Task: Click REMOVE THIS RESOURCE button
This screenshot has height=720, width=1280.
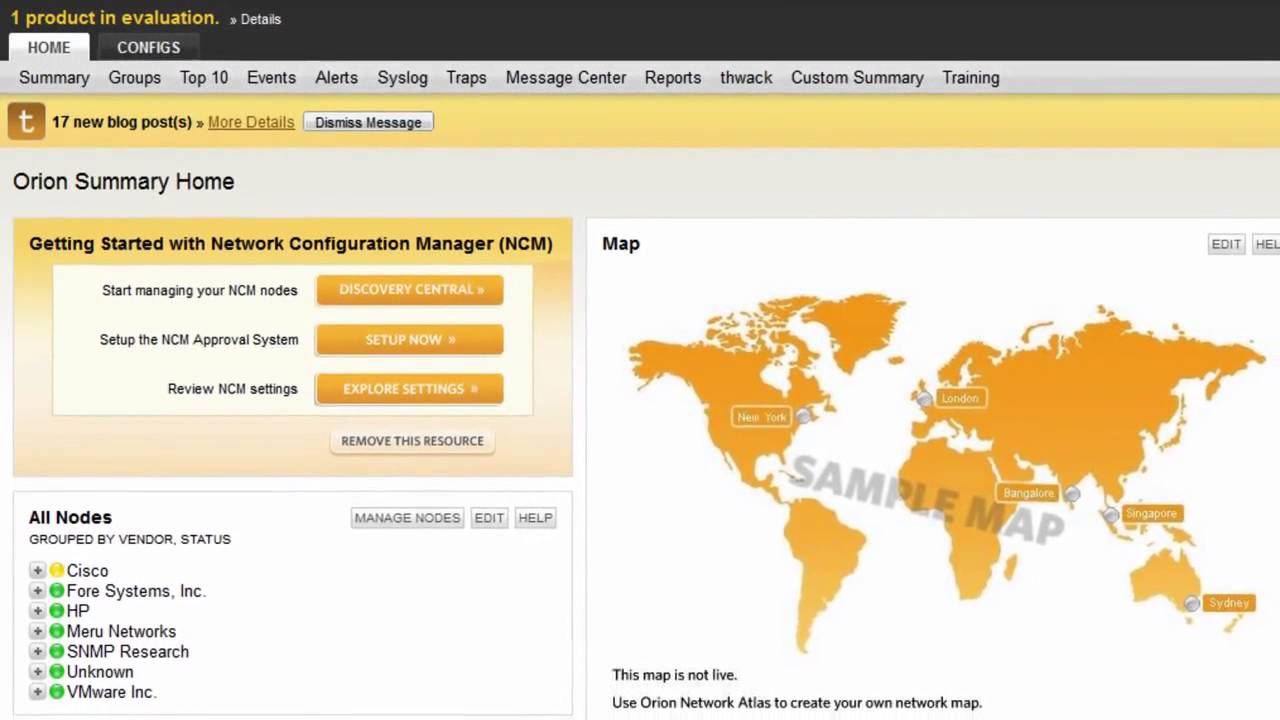Action: tap(412, 441)
